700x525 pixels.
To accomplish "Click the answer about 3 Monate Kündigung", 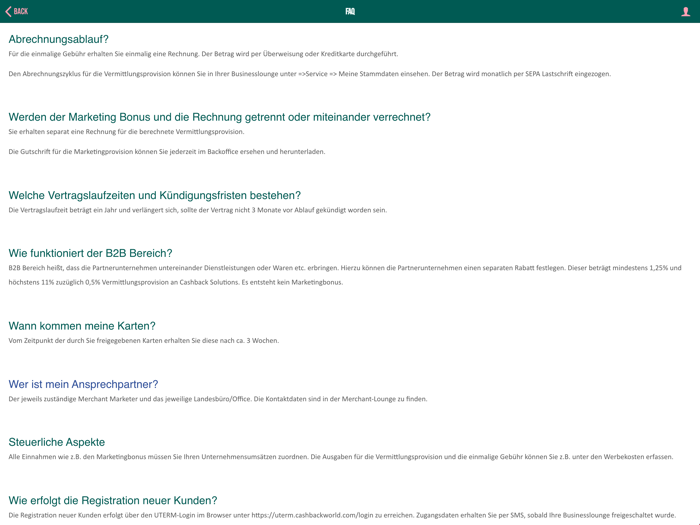I will click(197, 210).
